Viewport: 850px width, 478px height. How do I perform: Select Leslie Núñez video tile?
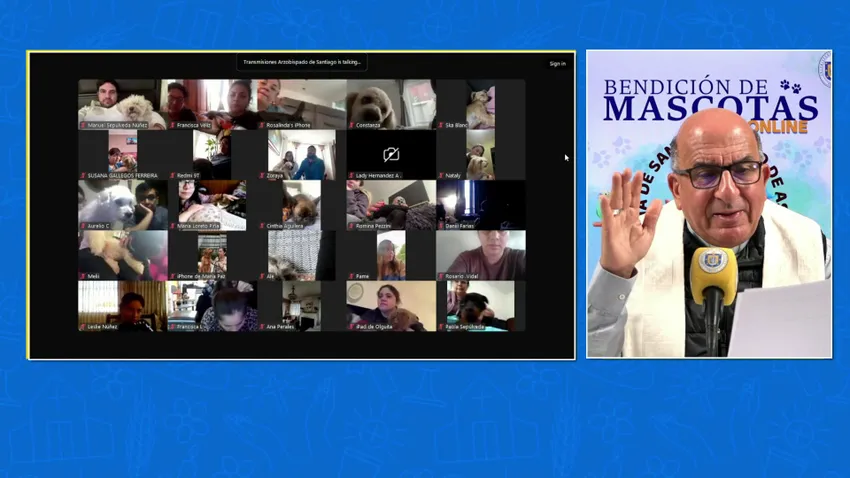pos(122,304)
